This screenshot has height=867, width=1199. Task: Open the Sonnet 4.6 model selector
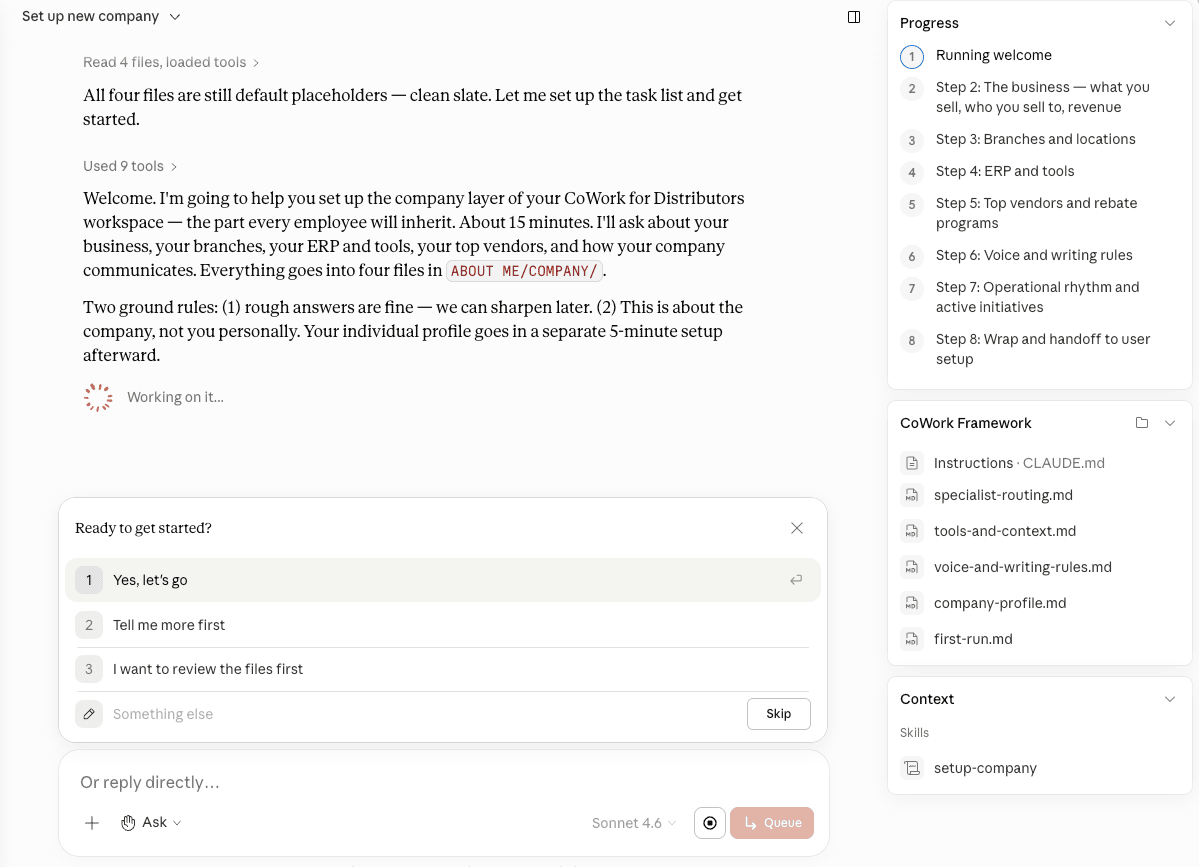pos(634,823)
